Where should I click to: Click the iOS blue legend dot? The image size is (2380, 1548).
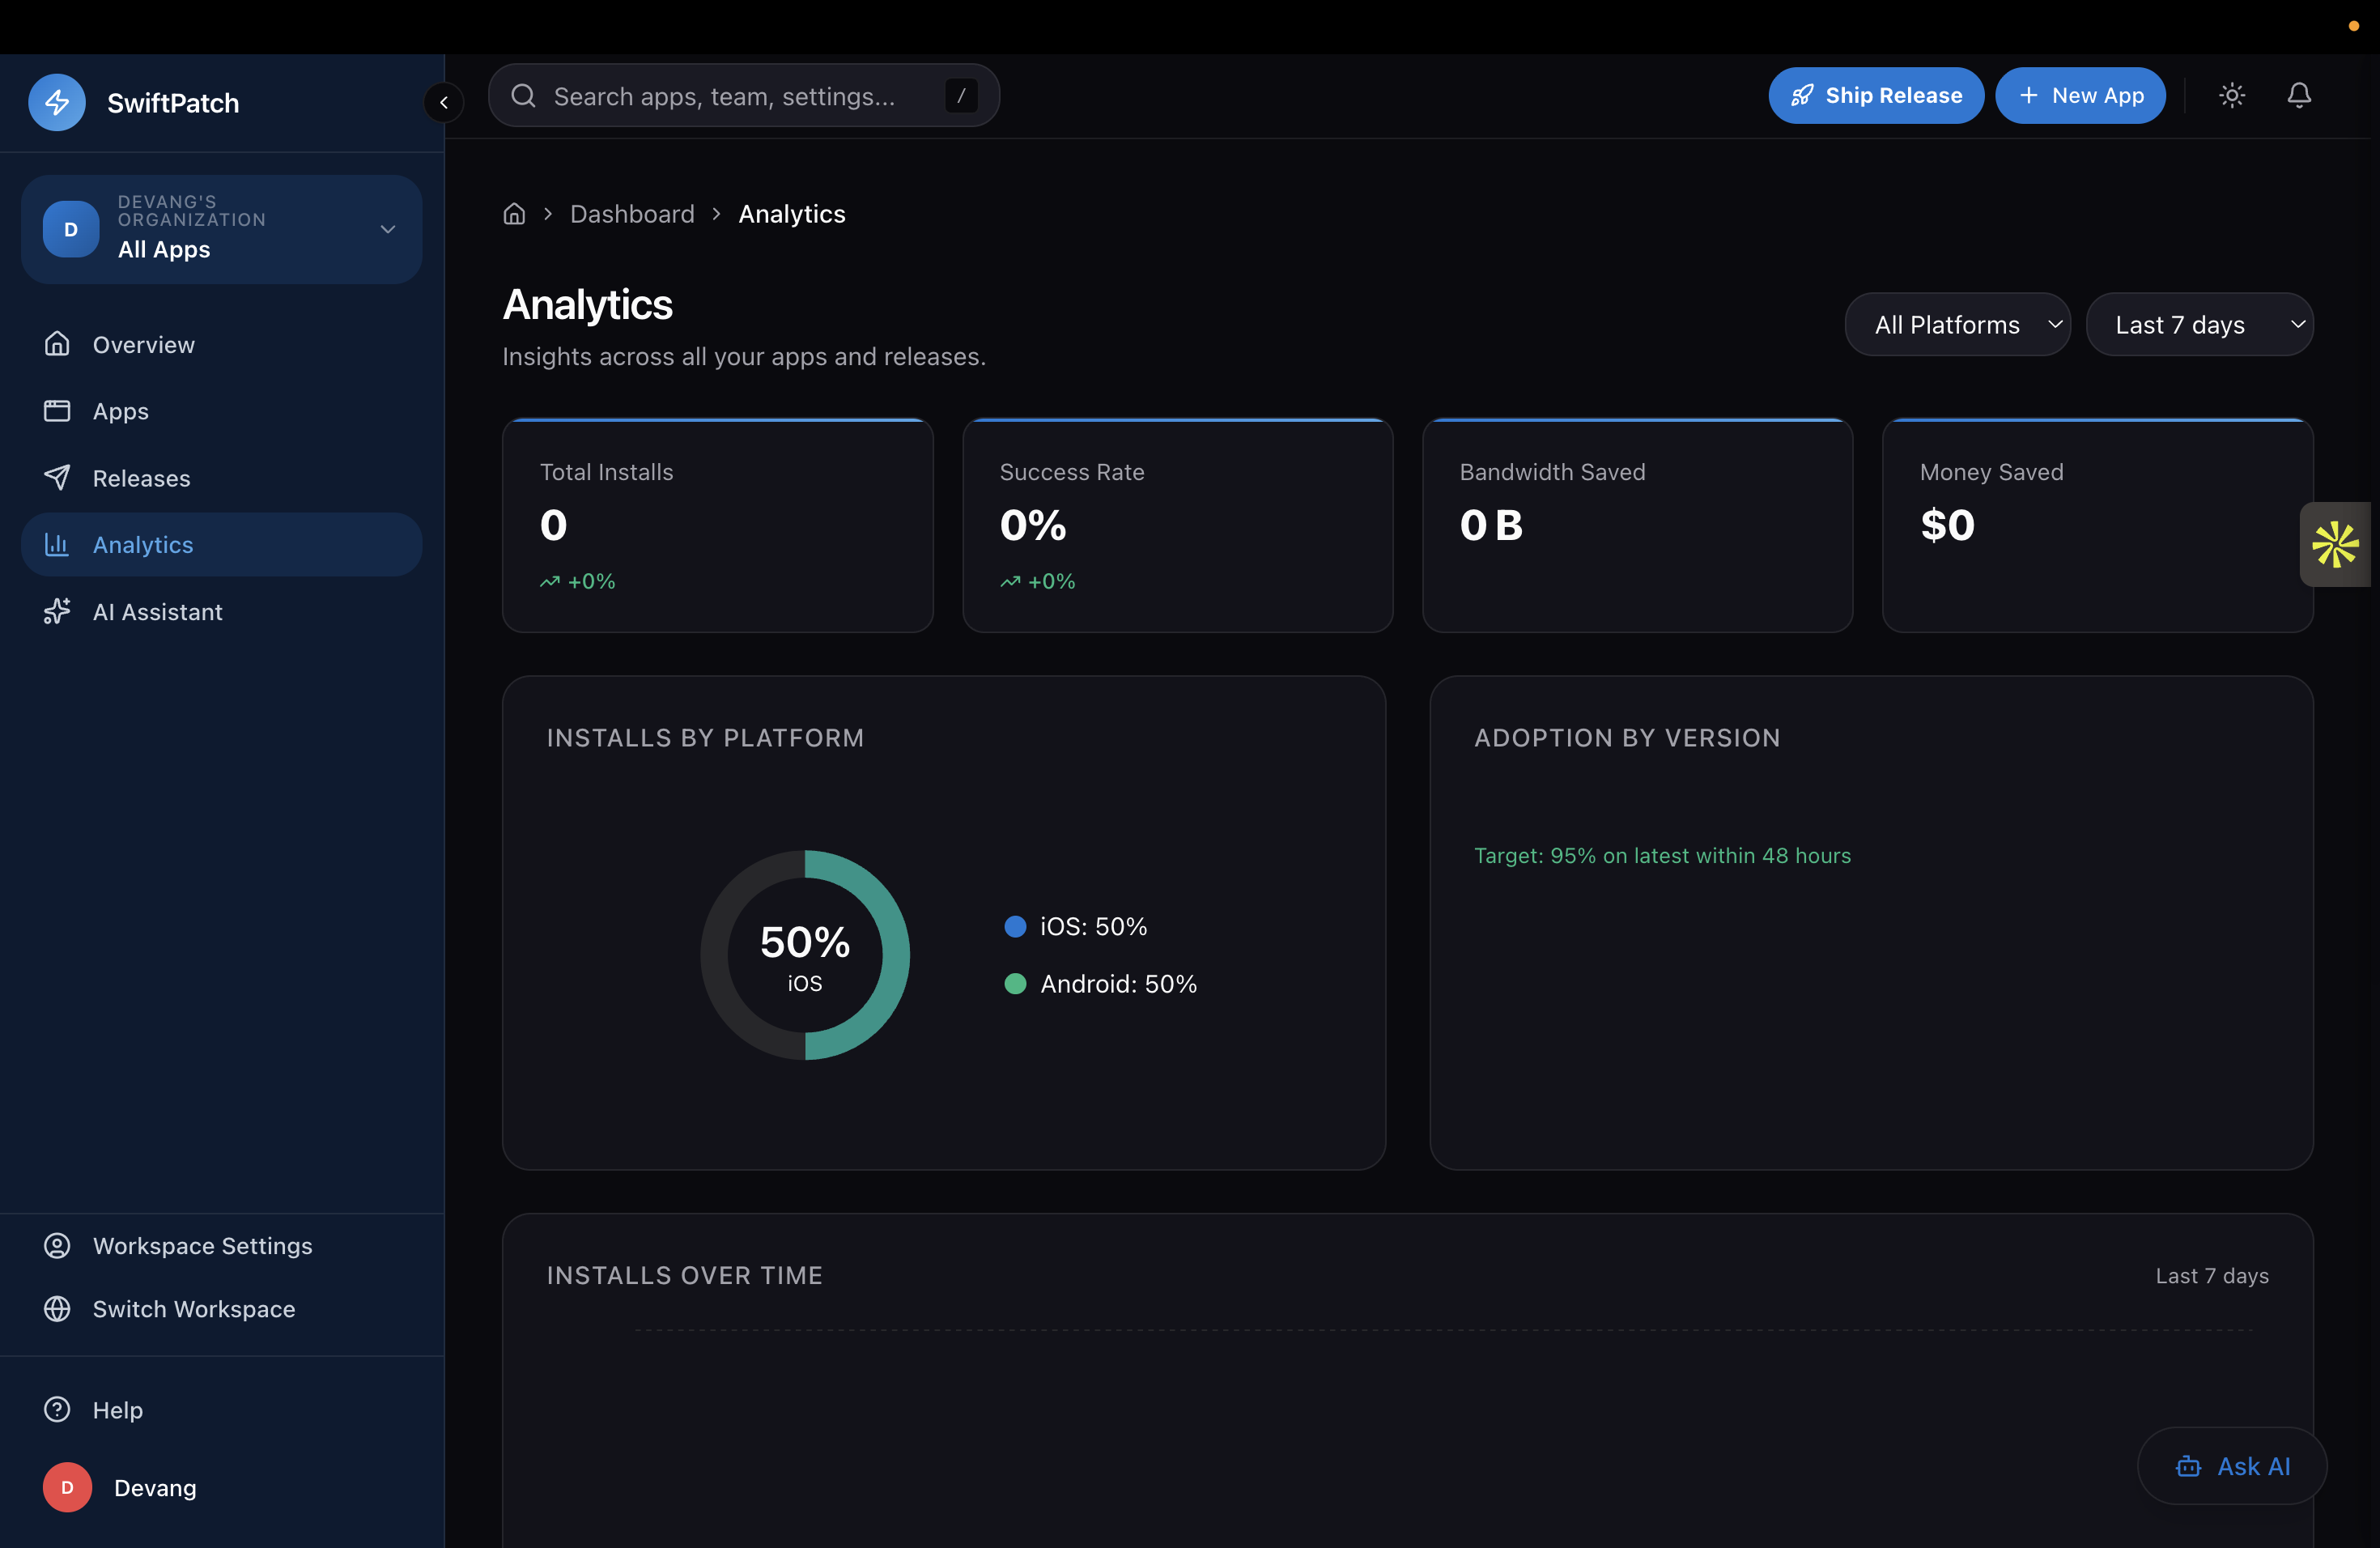click(x=1015, y=926)
